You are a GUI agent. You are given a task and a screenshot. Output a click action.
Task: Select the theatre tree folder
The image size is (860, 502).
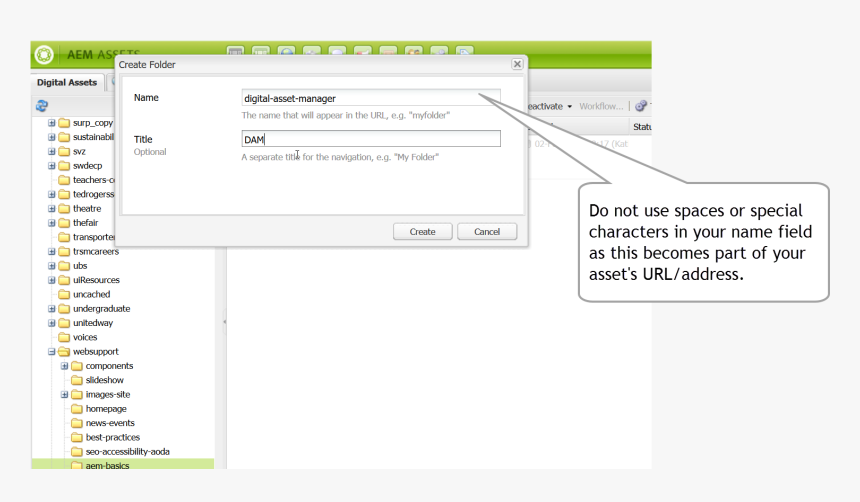pos(87,208)
